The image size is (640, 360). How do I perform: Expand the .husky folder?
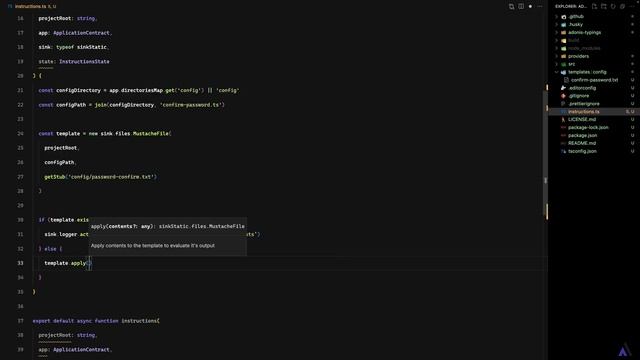557,24
